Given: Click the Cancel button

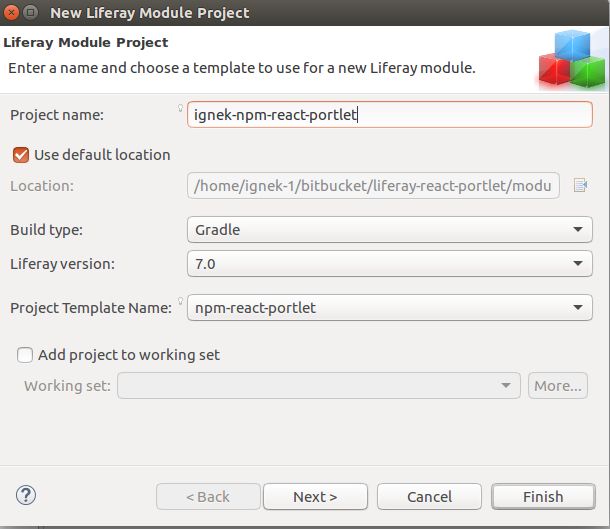Looking at the screenshot, I should coord(429,497).
